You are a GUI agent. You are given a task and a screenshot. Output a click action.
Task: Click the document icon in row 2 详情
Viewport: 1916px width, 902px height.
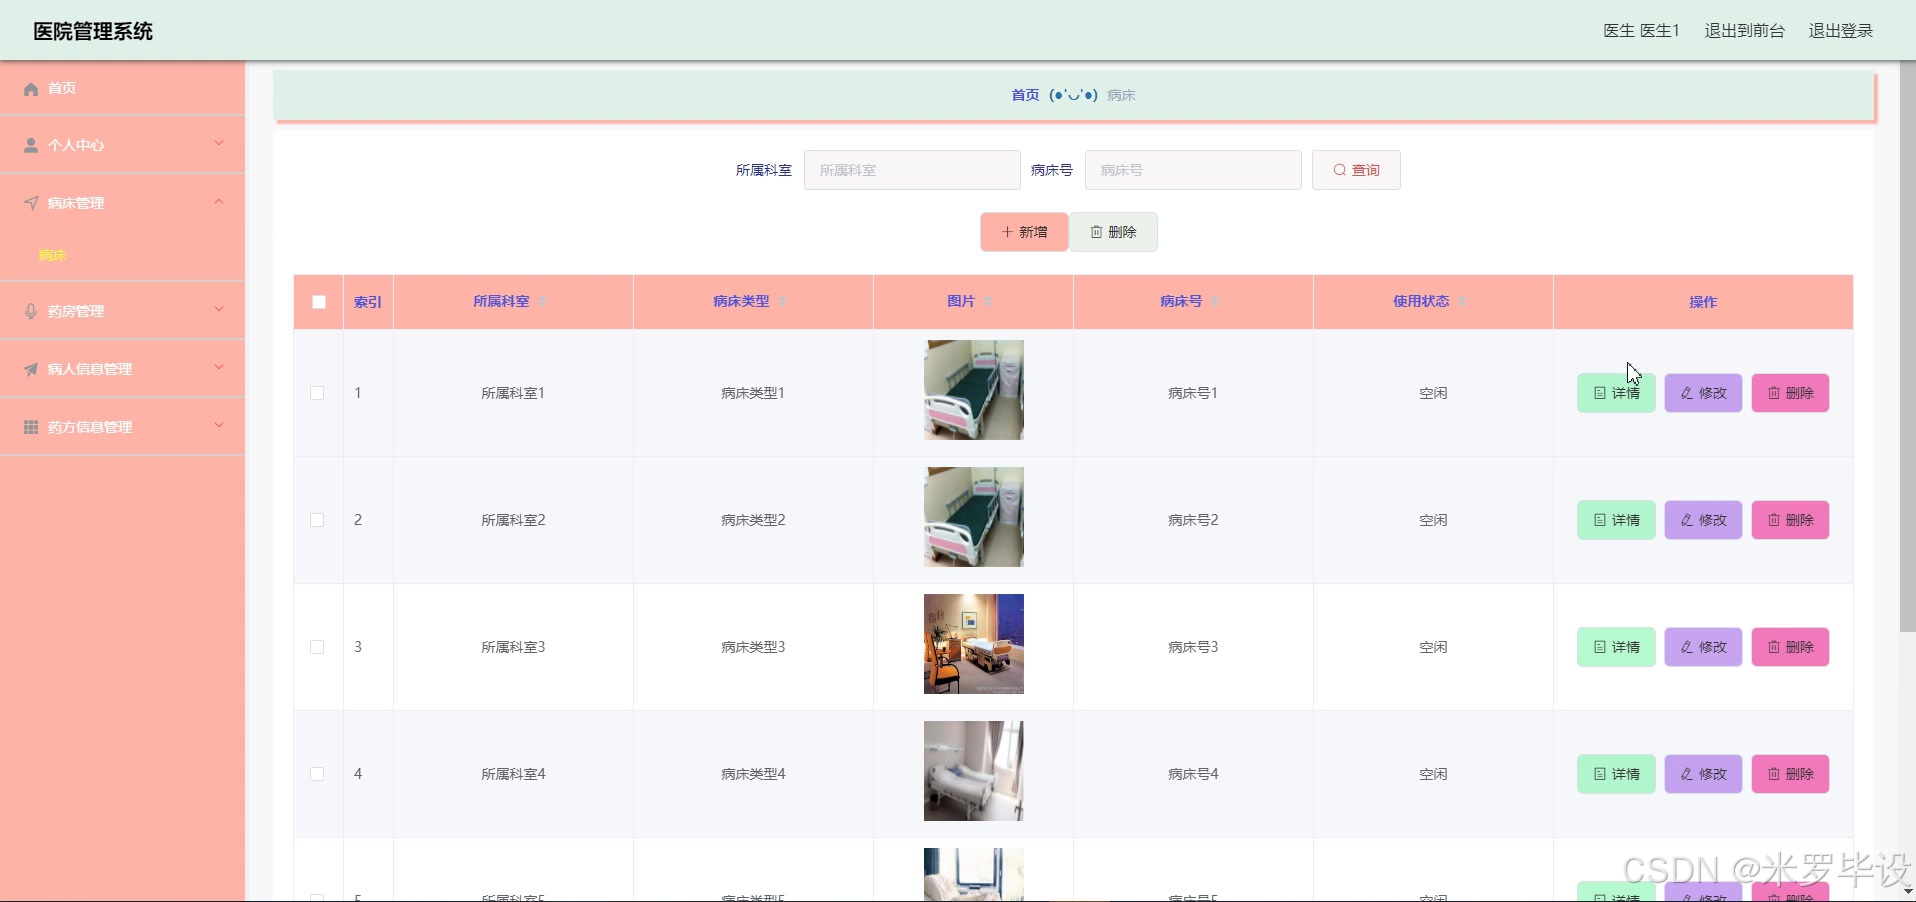(1600, 520)
